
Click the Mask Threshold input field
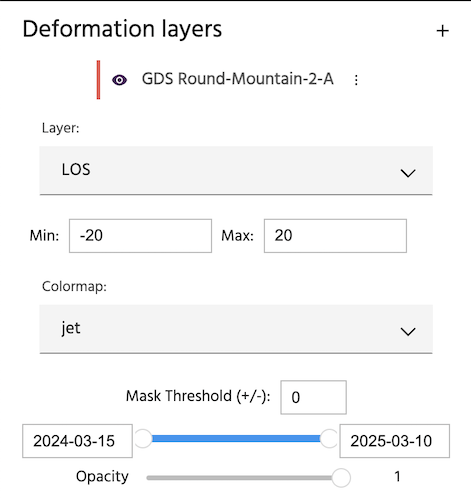[313, 397]
